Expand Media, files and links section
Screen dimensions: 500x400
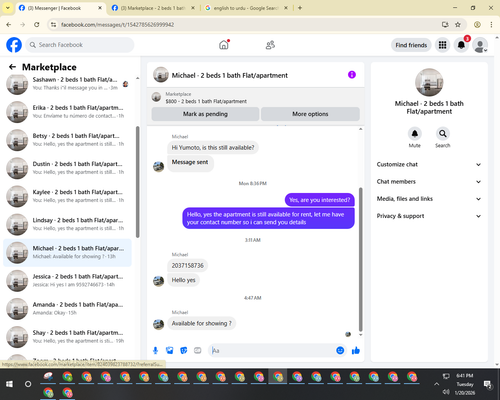429,199
